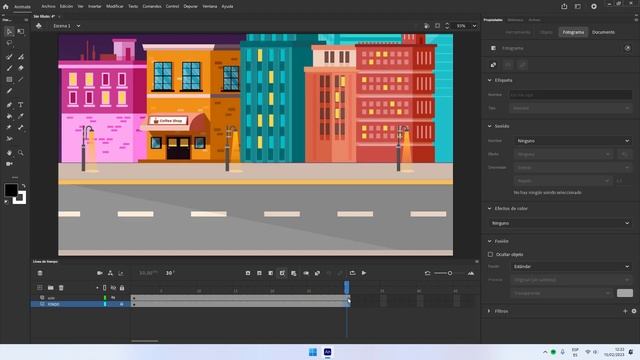Image resolution: width=640 pixels, height=360 pixels.
Task: Click the Windows Start button
Action: (x=313, y=352)
